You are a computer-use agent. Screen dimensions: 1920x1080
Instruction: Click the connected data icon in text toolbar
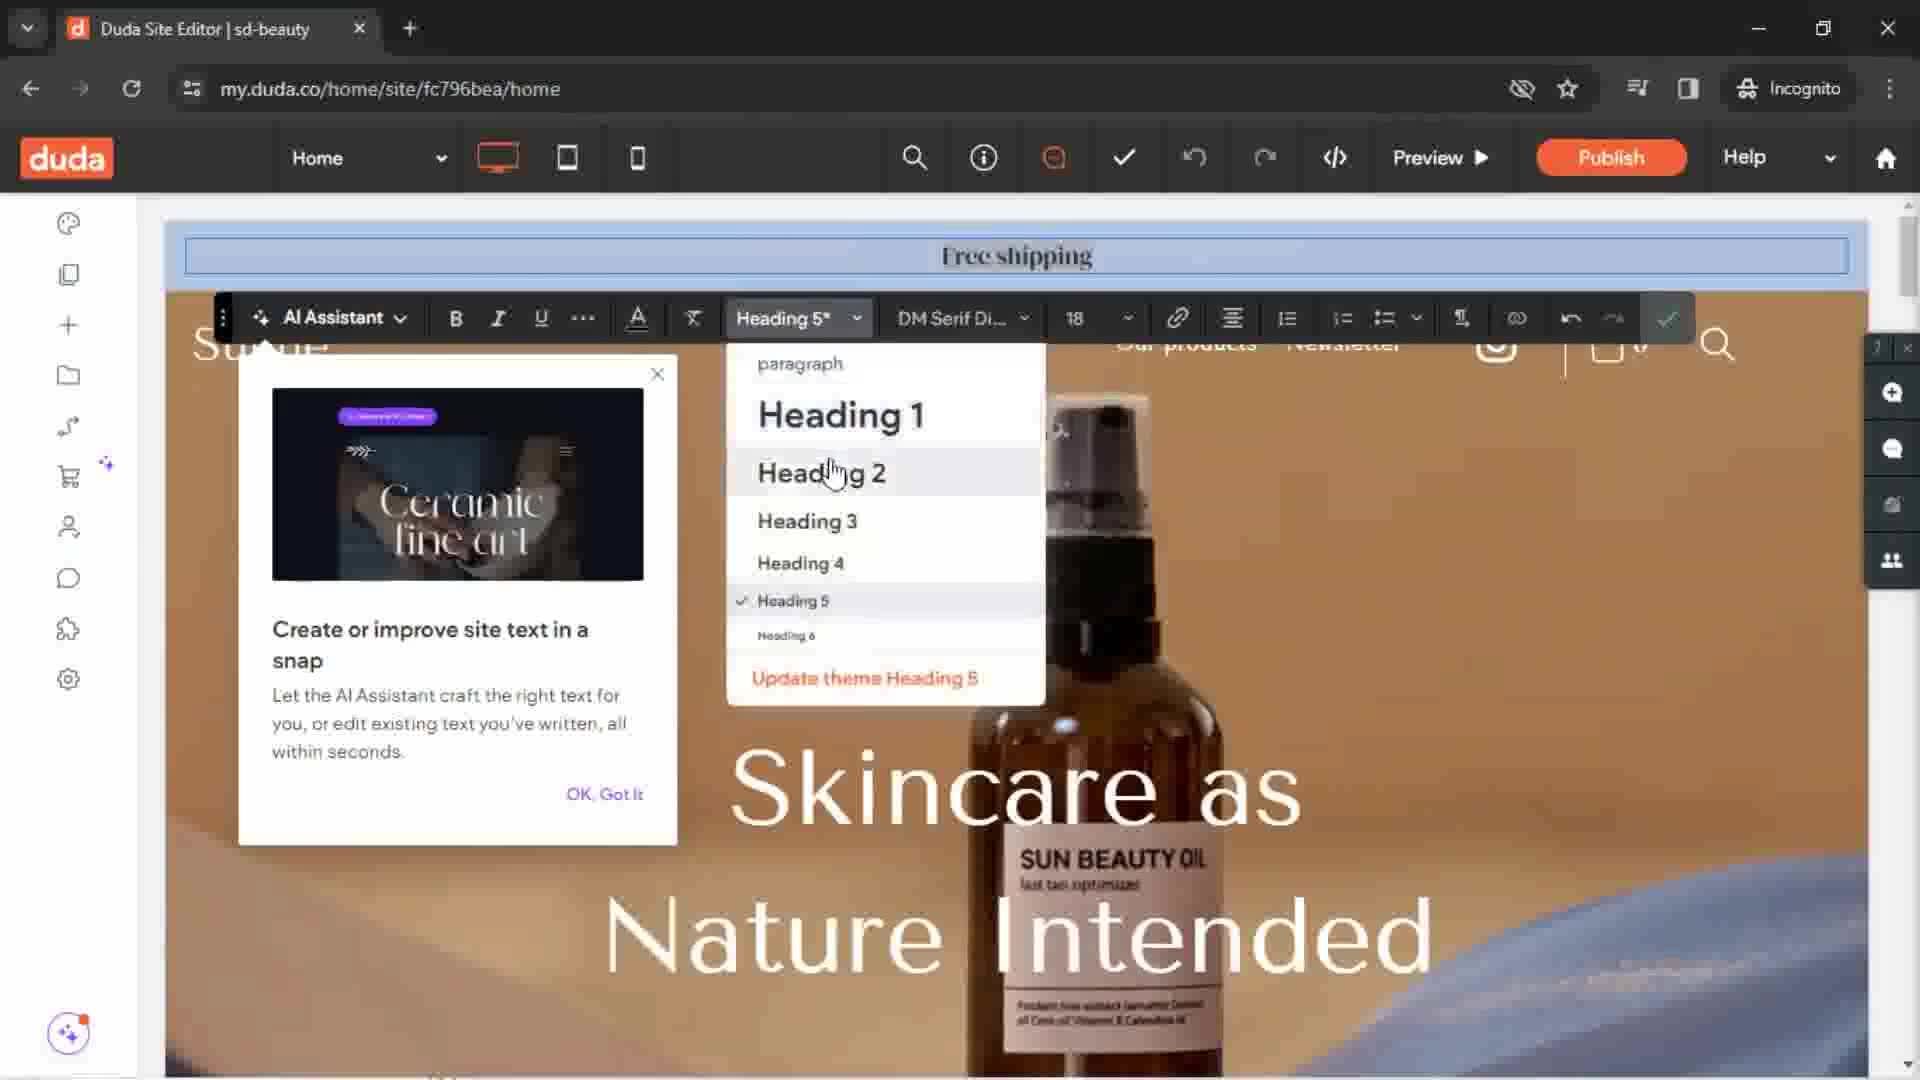coord(1517,318)
